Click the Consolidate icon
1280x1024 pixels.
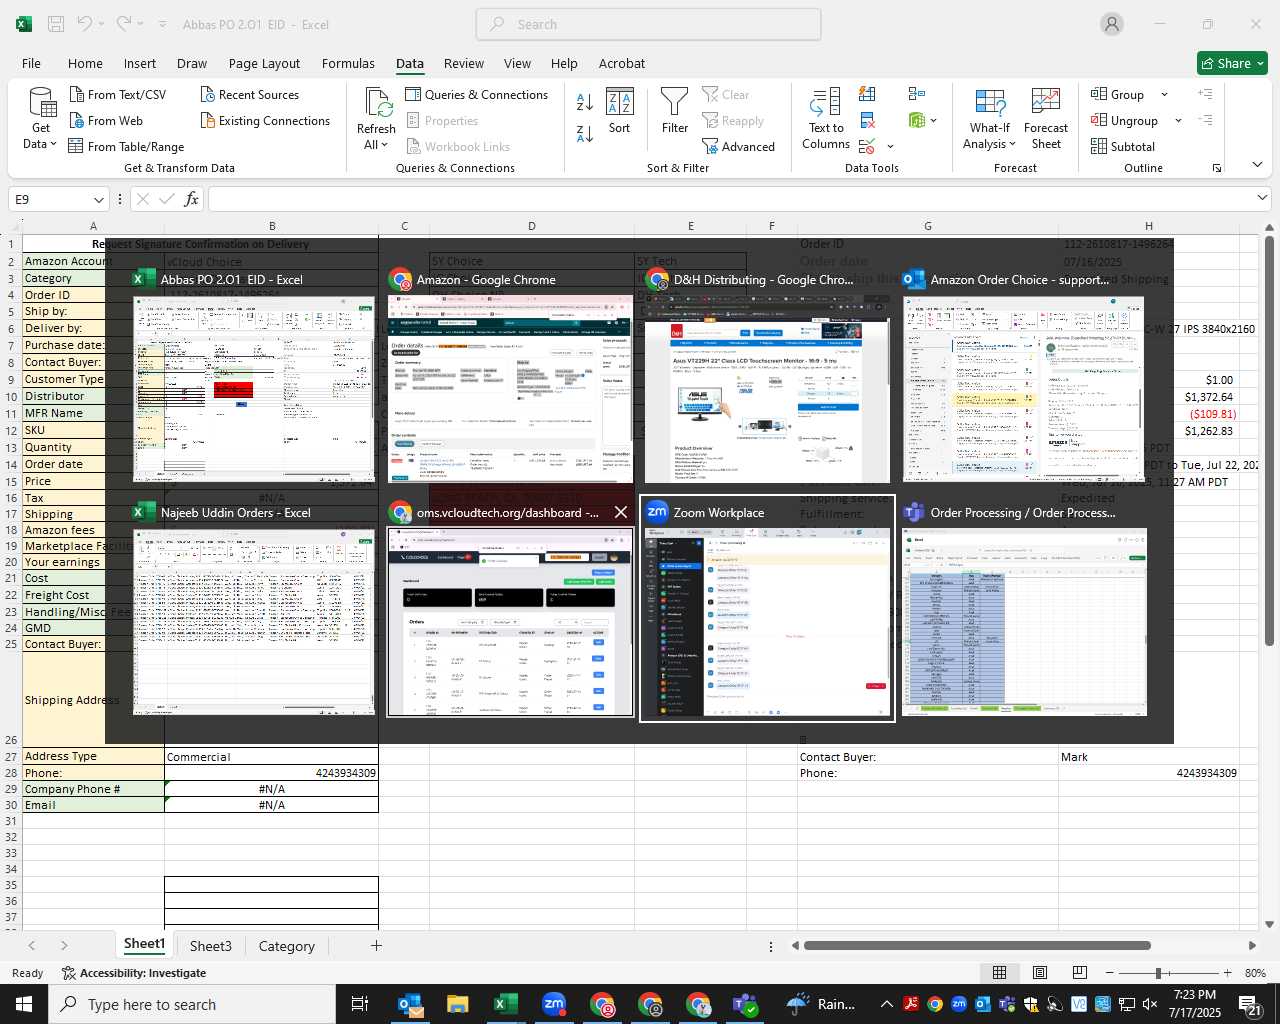pyautogui.click(x=917, y=94)
